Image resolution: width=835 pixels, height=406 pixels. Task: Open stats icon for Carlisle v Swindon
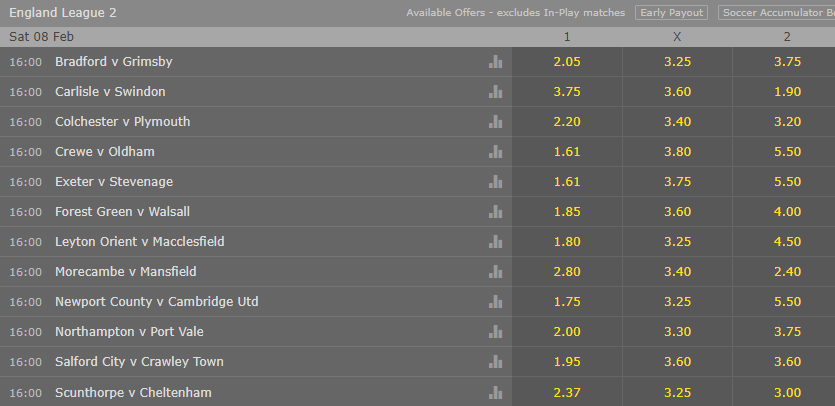click(x=495, y=92)
